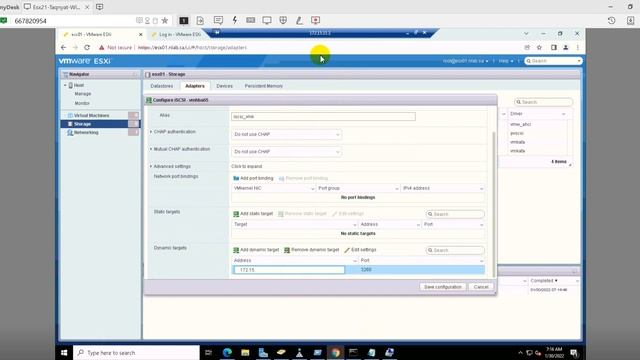Select Esx21 session tab in AnyDesk
The width and height of the screenshot is (640, 360).
(56, 7)
